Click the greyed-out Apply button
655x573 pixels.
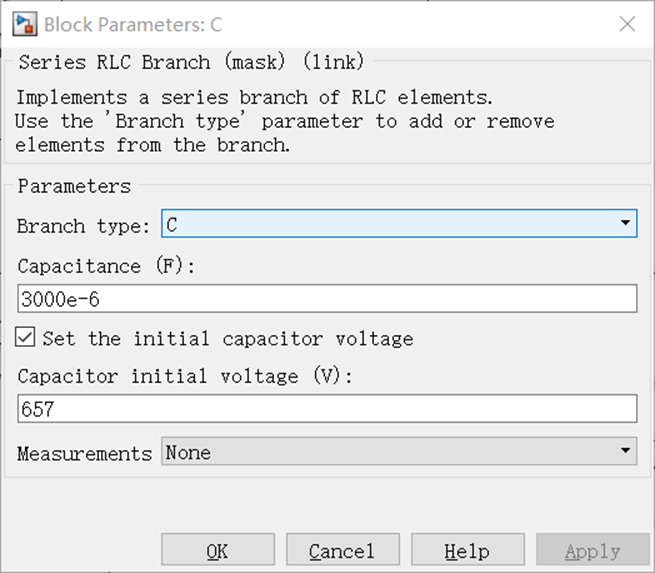point(592,551)
